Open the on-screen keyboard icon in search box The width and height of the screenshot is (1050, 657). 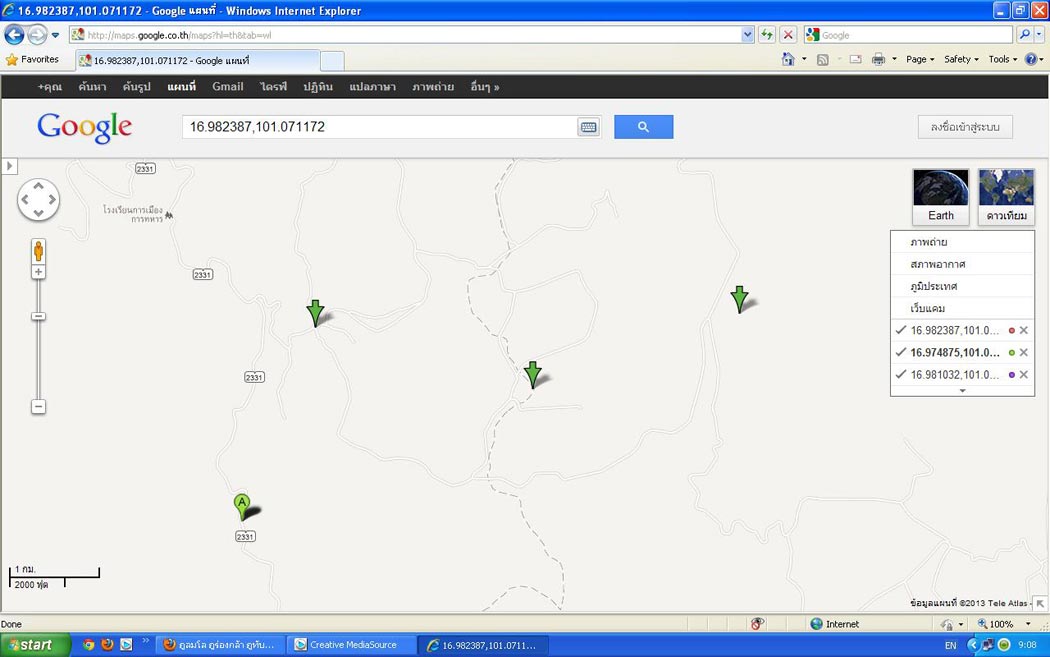[588, 127]
